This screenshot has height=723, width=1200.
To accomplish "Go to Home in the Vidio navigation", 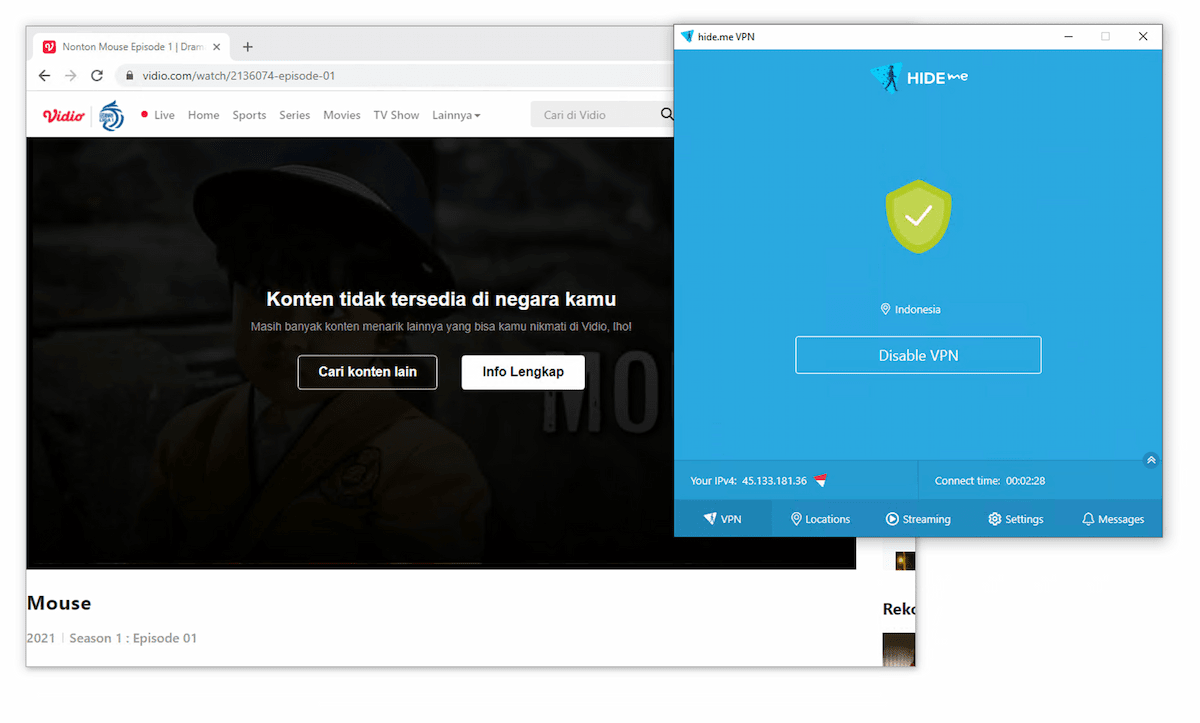I will tap(203, 115).
